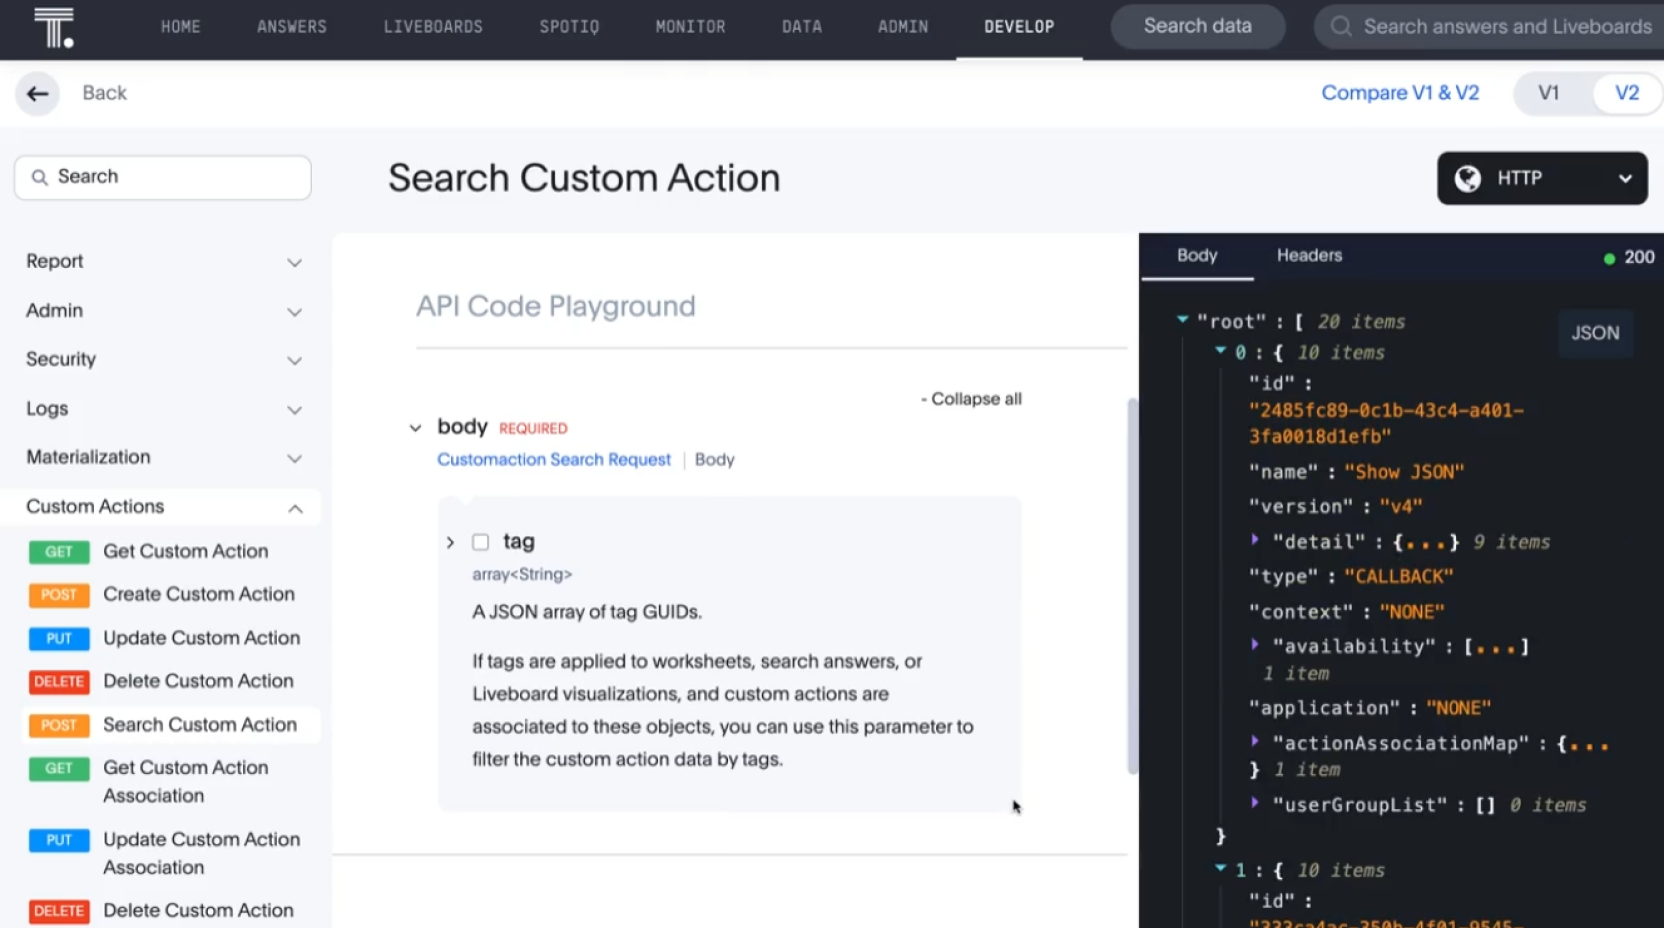Click the globe icon in HTTP selector
The width and height of the screenshot is (1664, 928).
(x=1467, y=179)
